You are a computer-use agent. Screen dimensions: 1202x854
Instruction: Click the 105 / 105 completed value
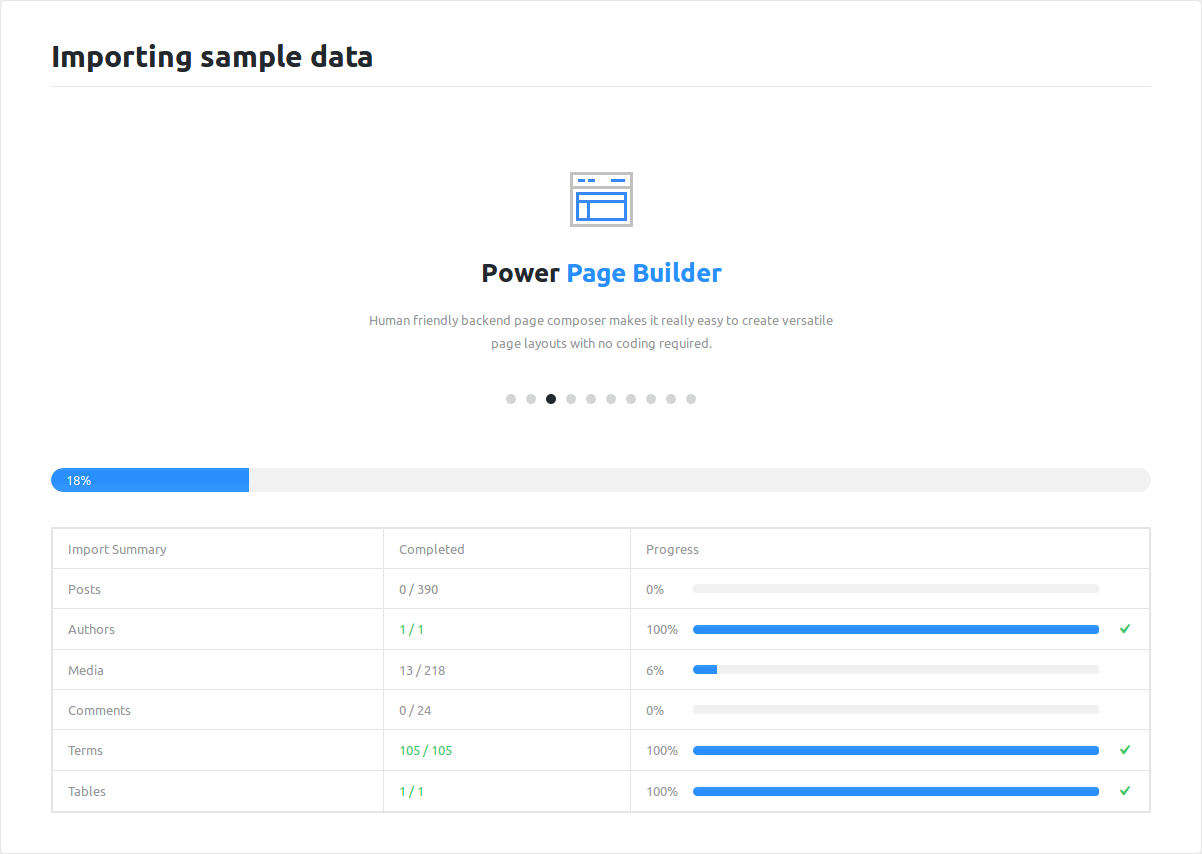[x=426, y=750]
